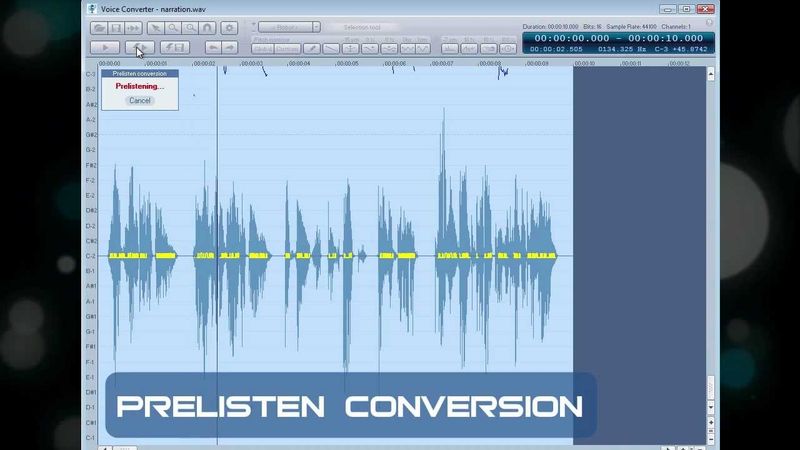
Task: Select the Global pitch contour button
Action: pos(263,49)
